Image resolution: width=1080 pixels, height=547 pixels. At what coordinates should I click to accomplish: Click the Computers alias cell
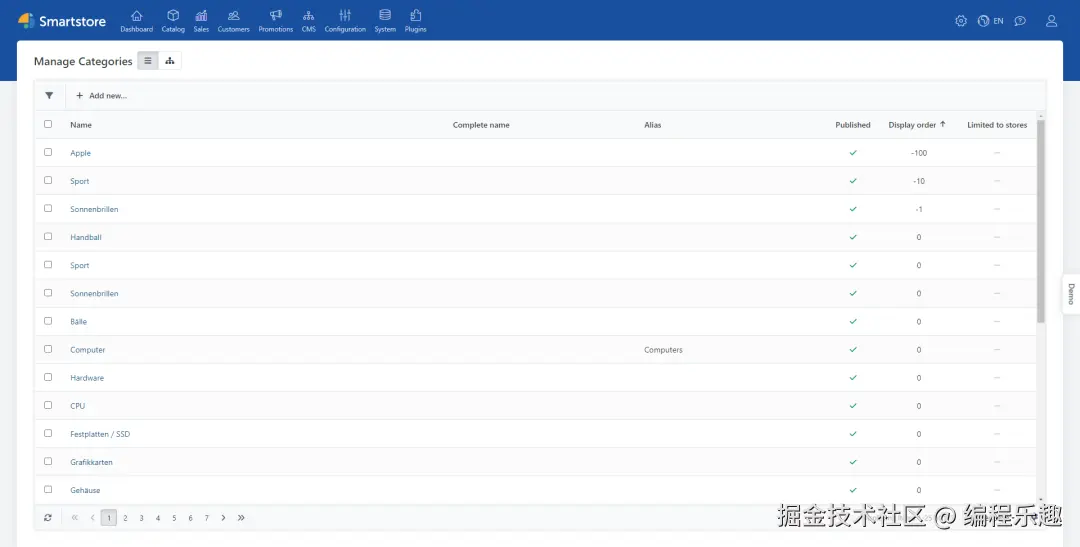point(663,350)
